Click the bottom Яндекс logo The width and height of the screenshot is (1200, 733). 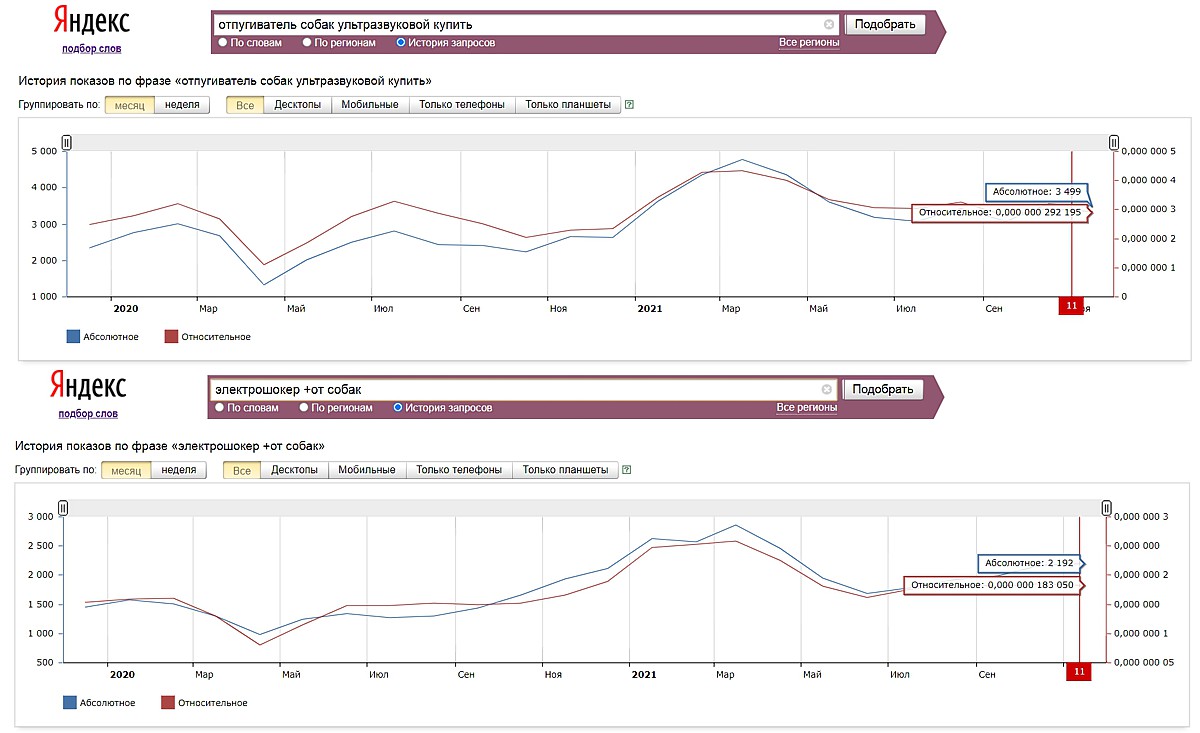click(87, 385)
